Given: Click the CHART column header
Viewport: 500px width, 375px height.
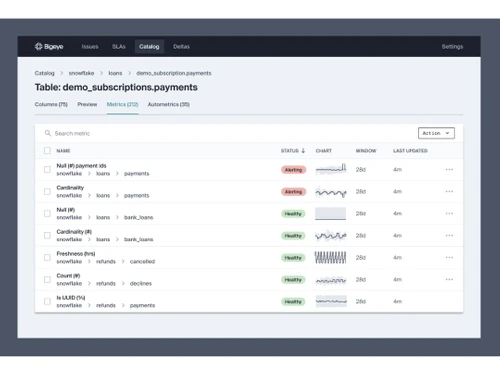Looking at the screenshot, I should click(324, 151).
